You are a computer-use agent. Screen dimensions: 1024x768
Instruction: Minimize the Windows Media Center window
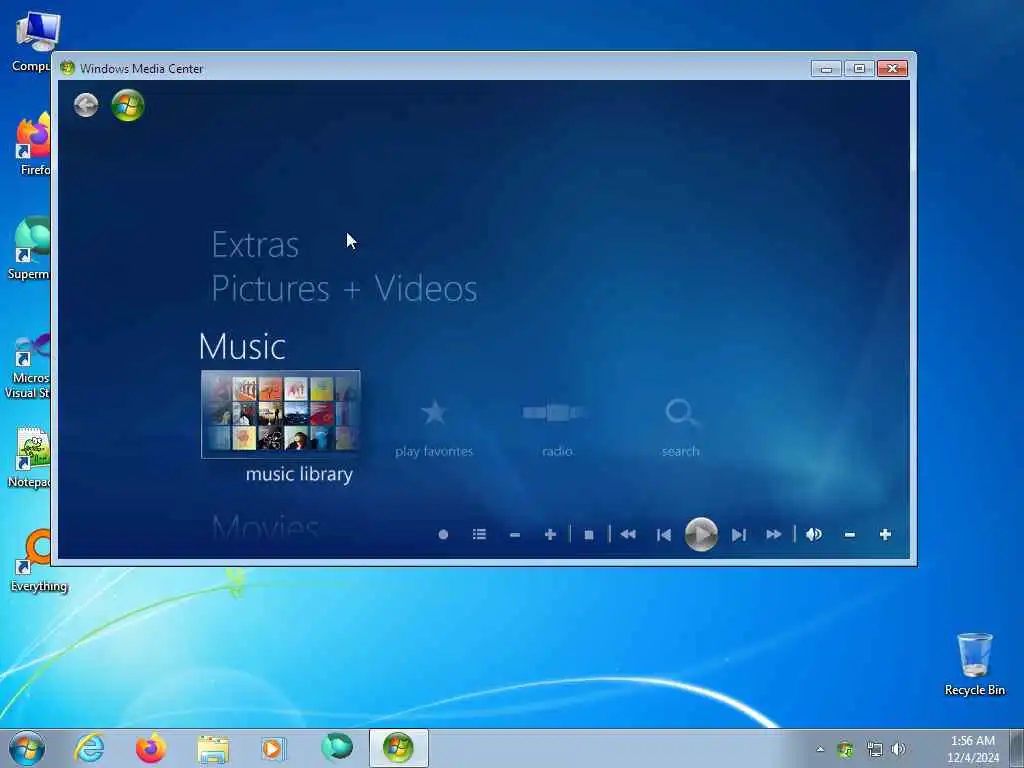(x=826, y=69)
